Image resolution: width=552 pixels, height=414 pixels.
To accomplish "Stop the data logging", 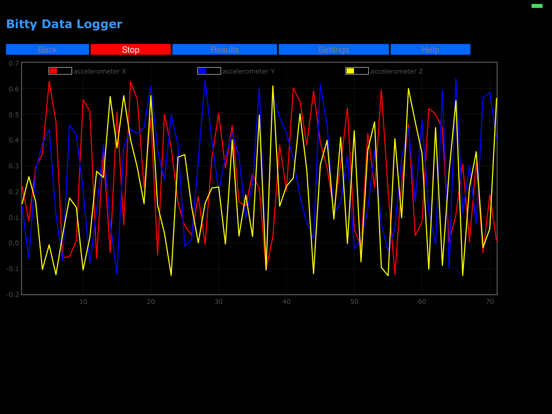I will pos(131,50).
